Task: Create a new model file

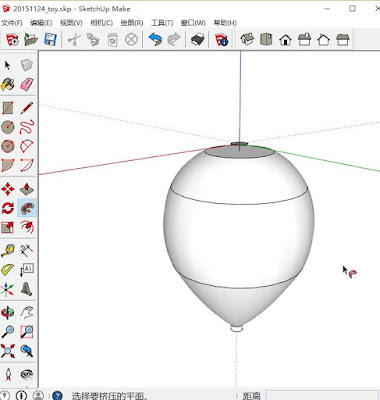Action: [x=12, y=40]
